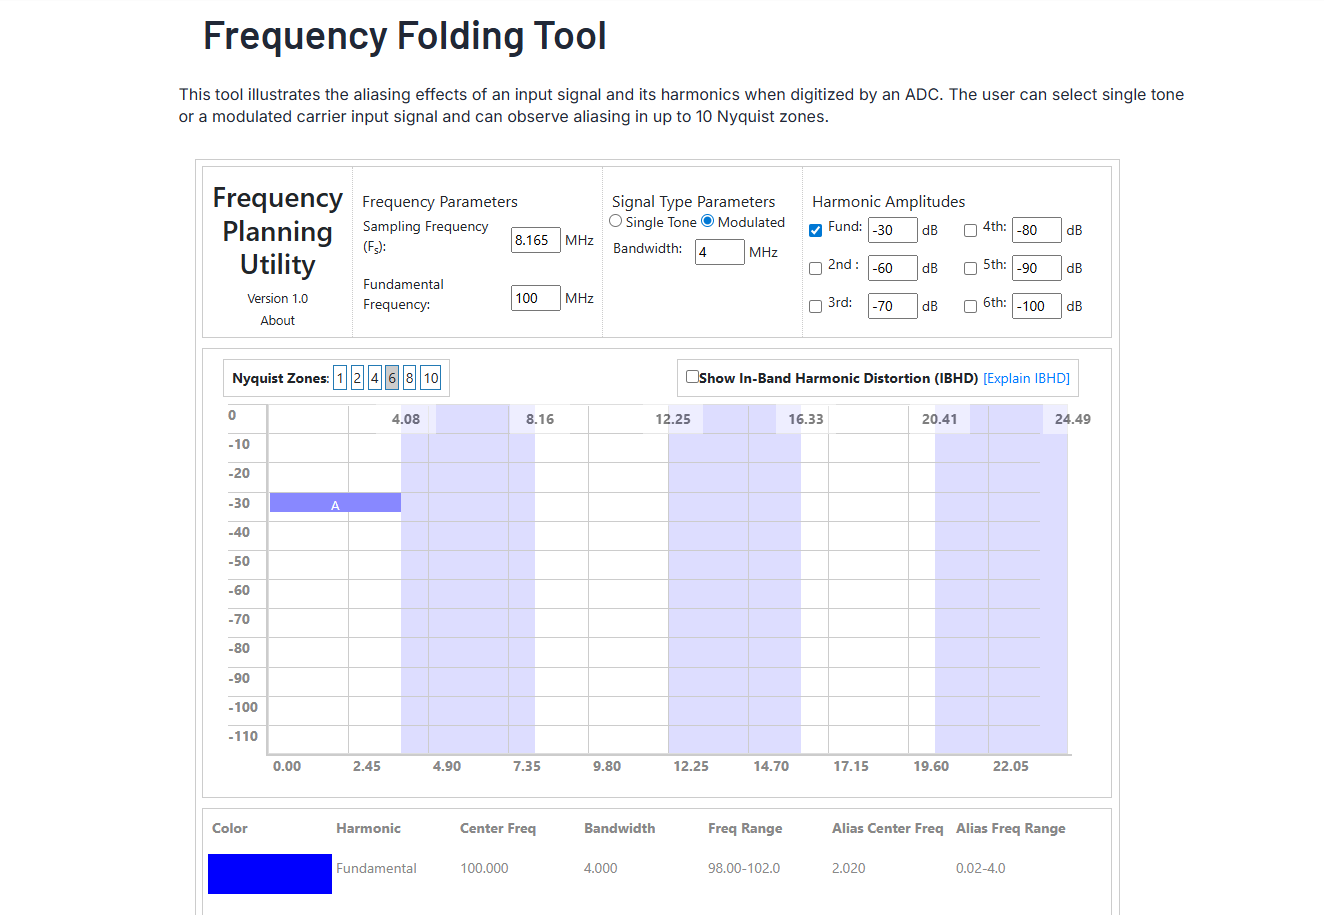Enable the 5th harmonic checkbox
This screenshot has width=1324, height=915.
(x=970, y=268)
